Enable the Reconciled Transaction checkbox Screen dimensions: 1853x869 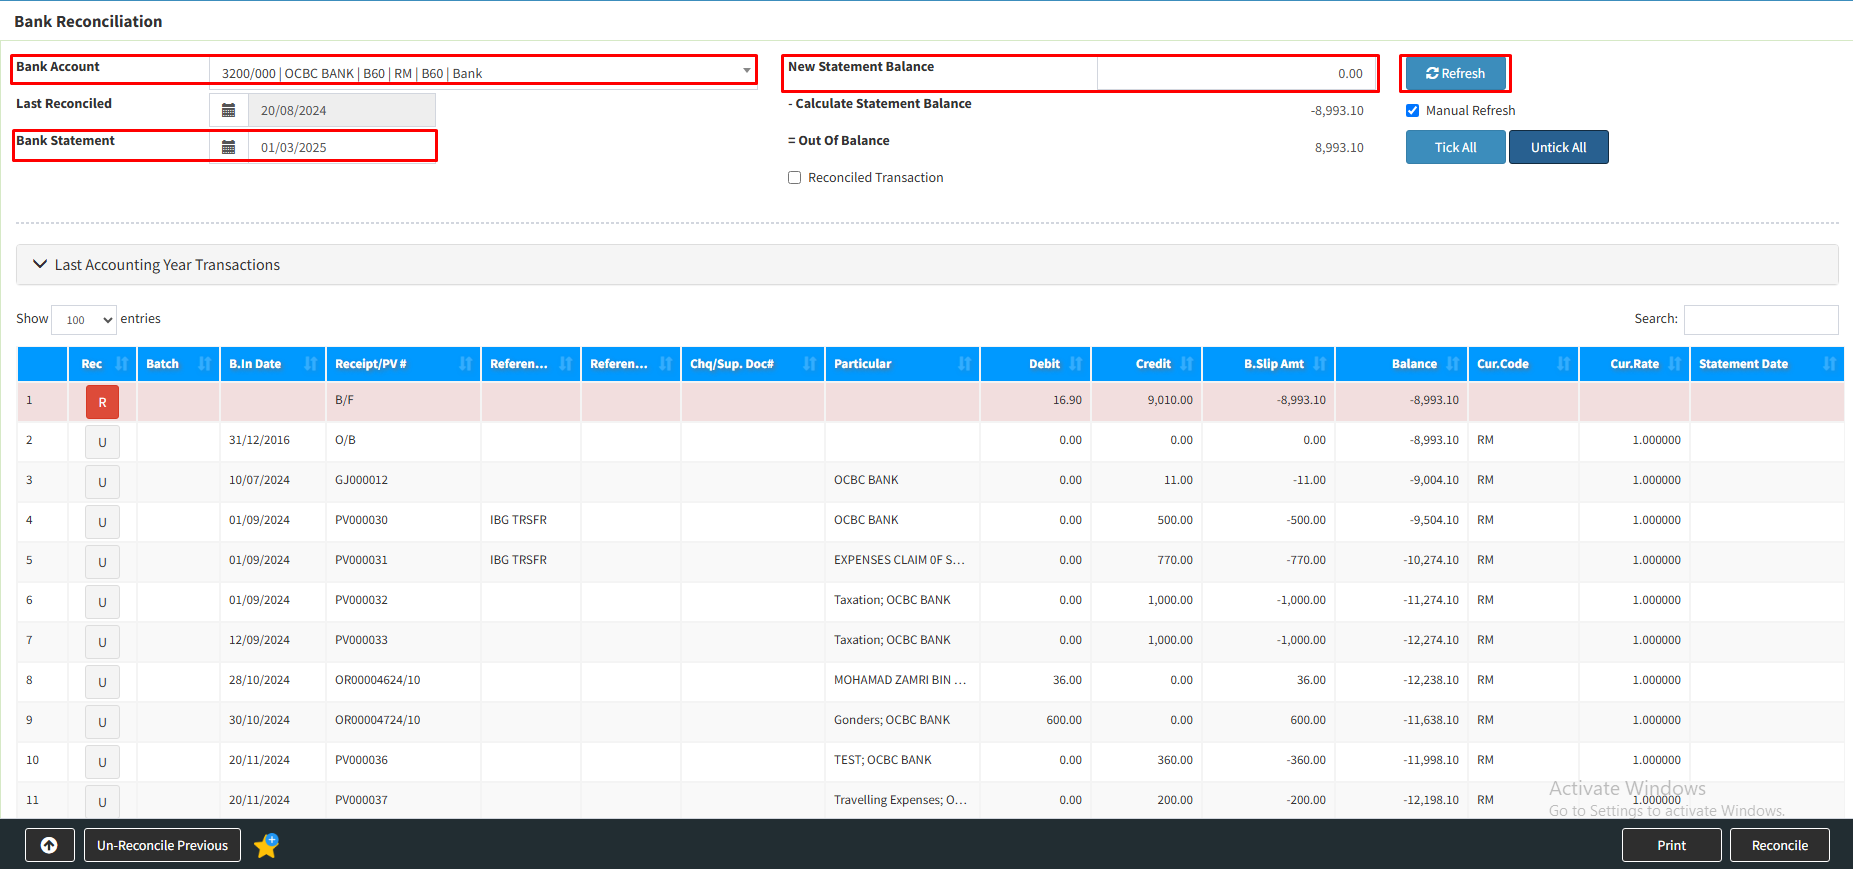tap(795, 178)
